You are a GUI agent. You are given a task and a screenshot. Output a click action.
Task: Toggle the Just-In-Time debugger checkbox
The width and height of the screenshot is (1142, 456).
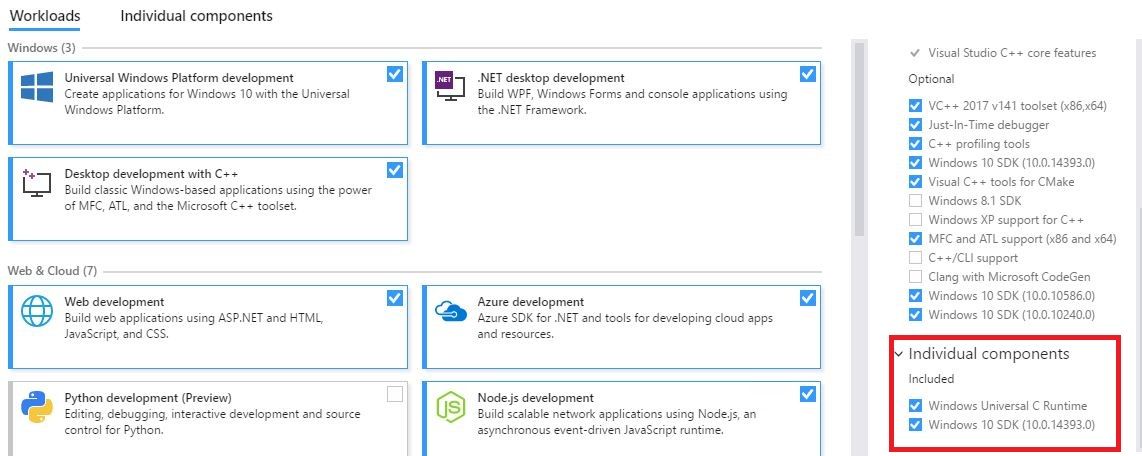coord(915,125)
